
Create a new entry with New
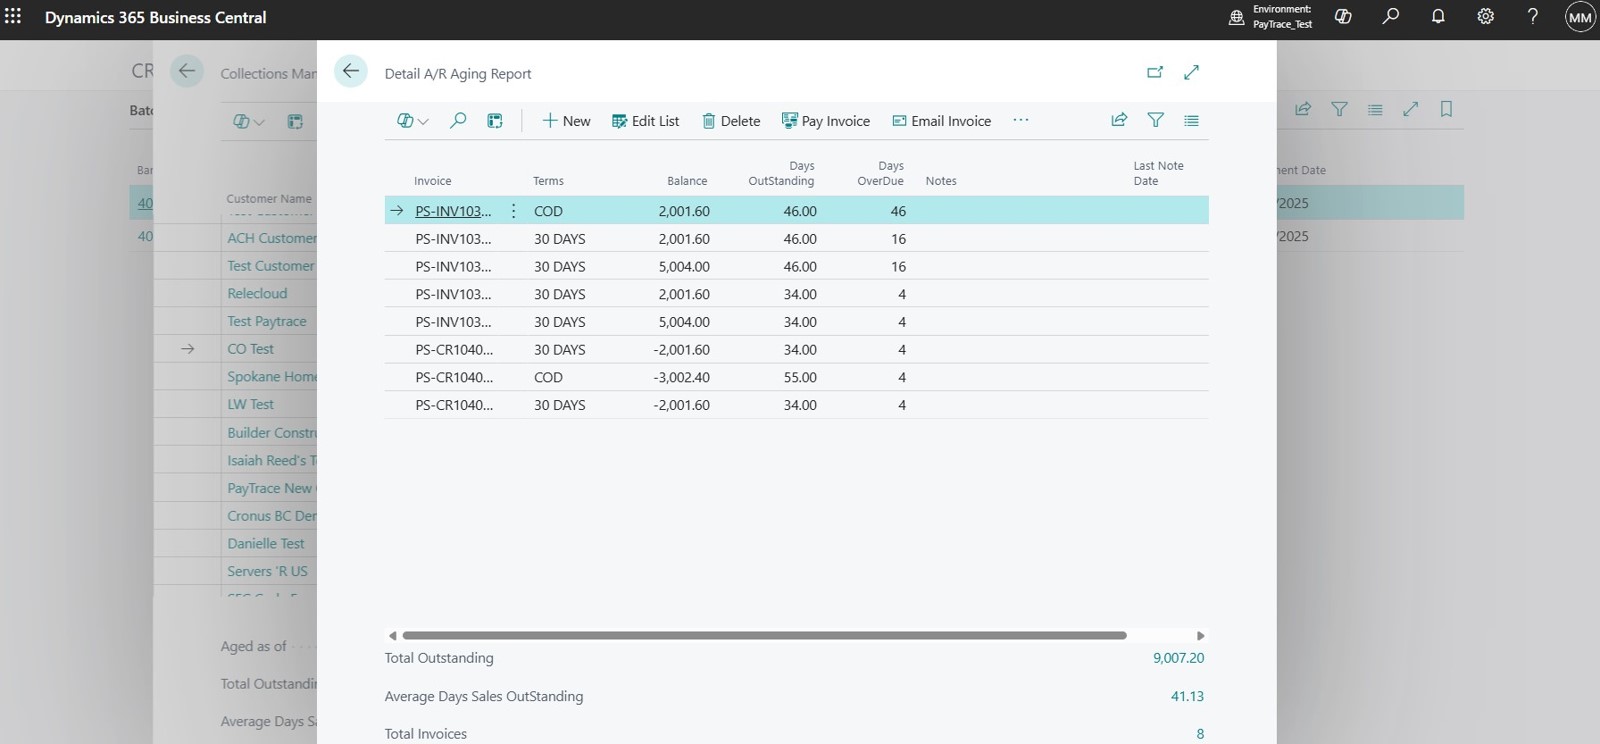[x=566, y=121]
